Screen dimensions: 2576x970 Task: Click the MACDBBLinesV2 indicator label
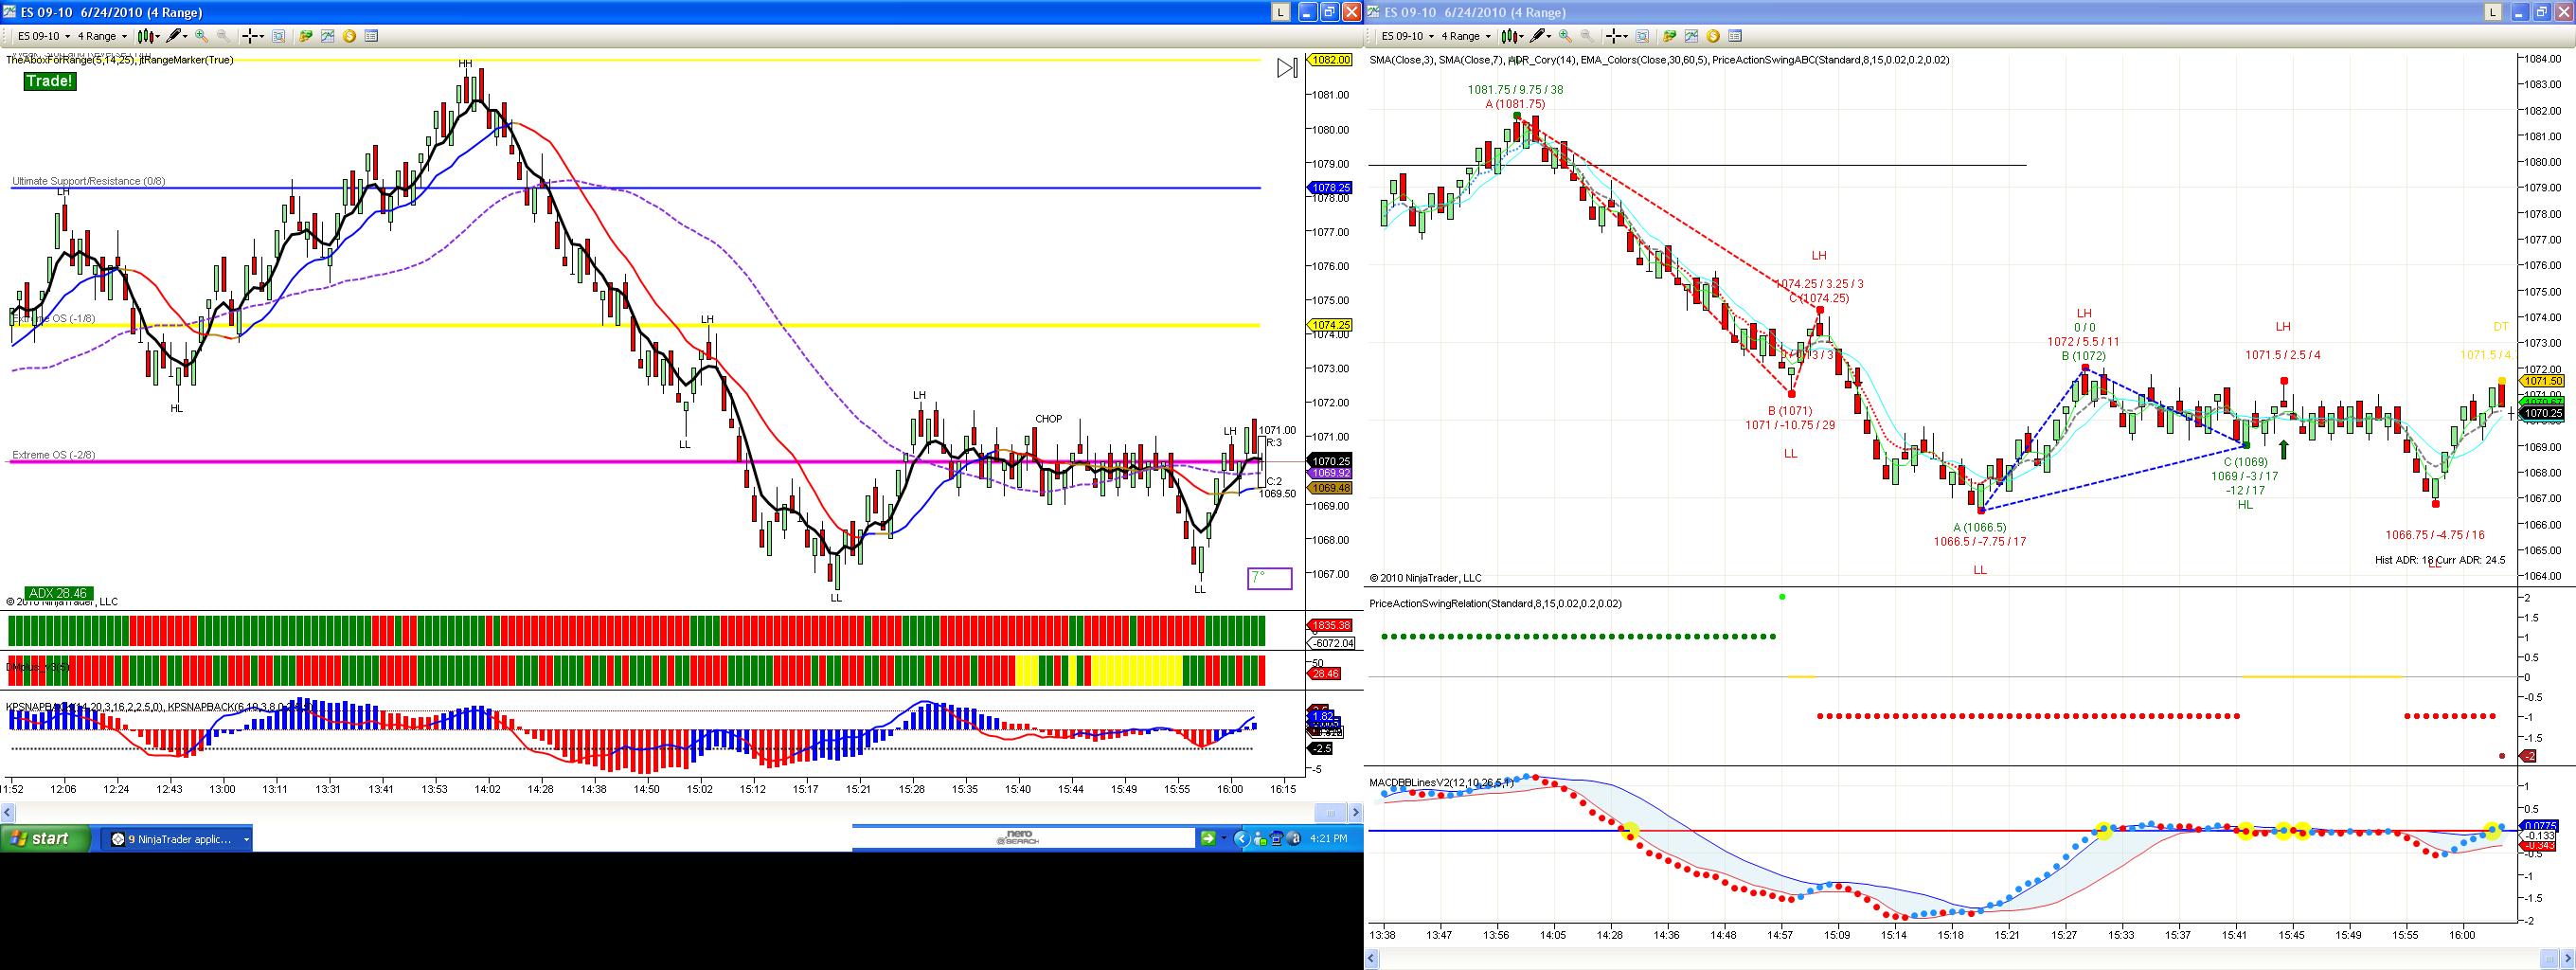tap(1441, 782)
